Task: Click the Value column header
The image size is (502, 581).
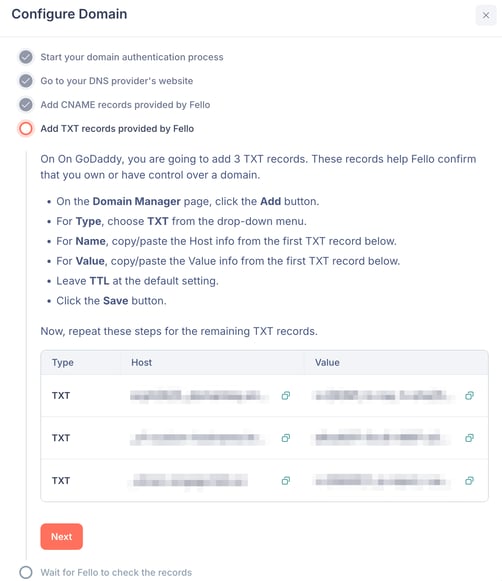Action: pos(327,362)
